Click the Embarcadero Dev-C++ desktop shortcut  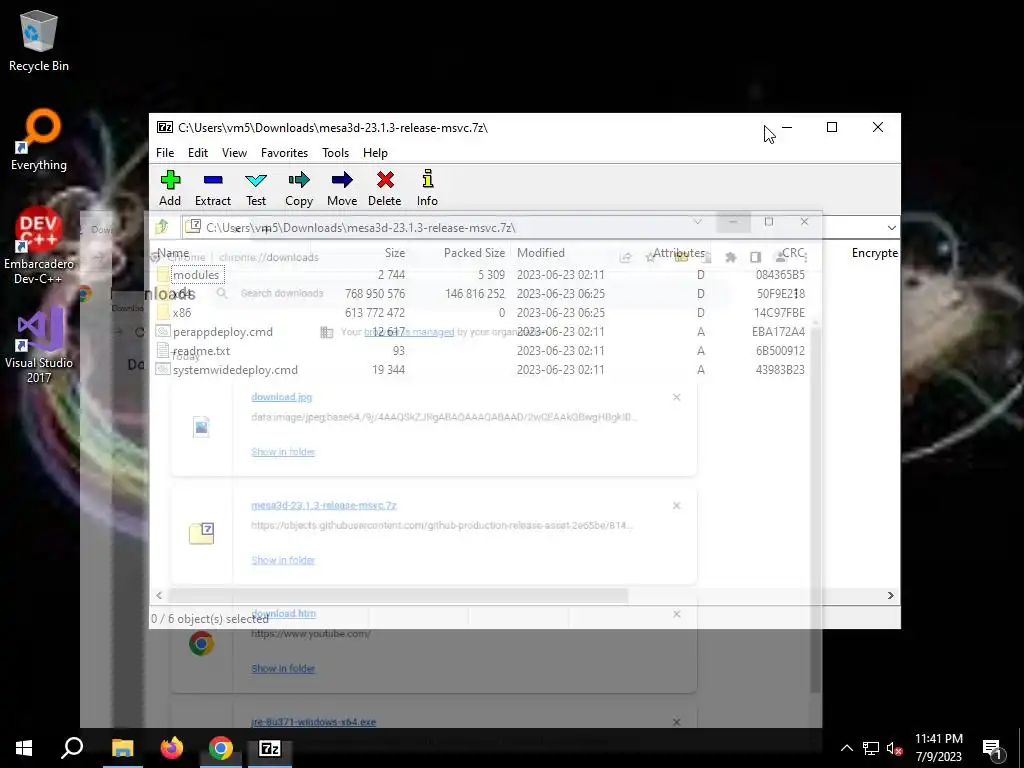pos(39,246)
